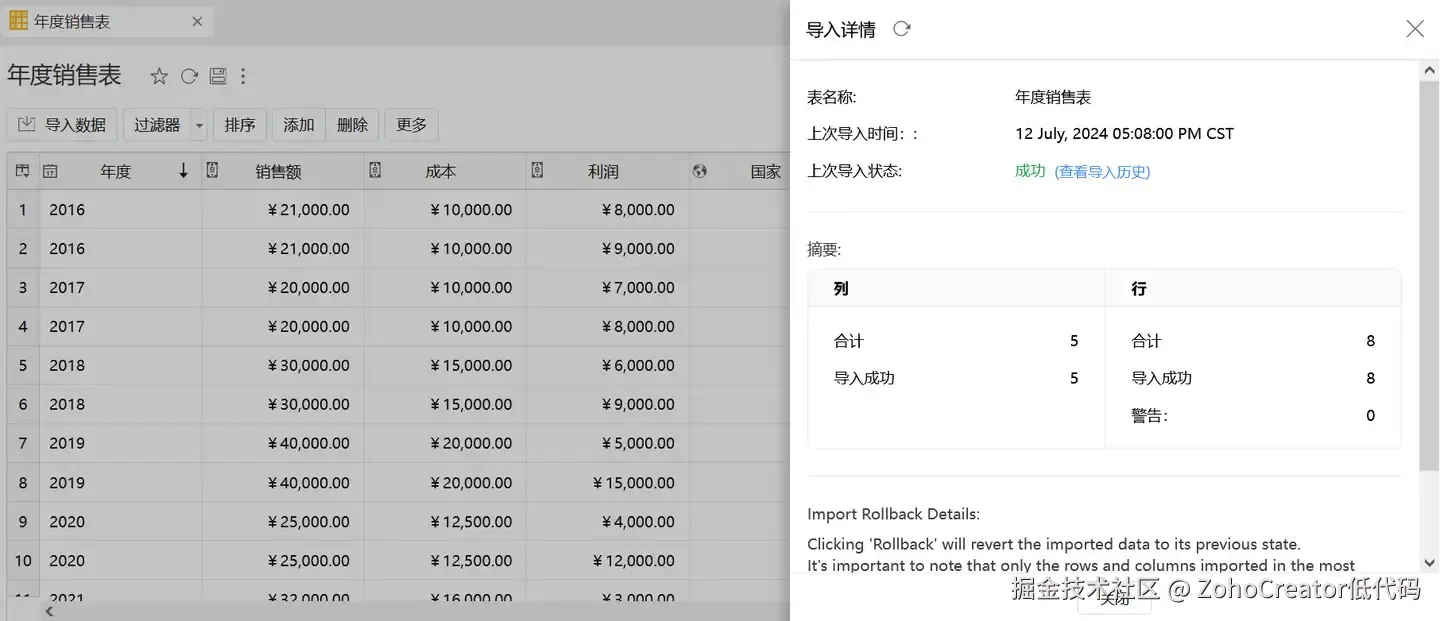Click the 删除 button
Image resolution: width=1440 pixels, height=621 pixels.
click(x=352, y=125)
